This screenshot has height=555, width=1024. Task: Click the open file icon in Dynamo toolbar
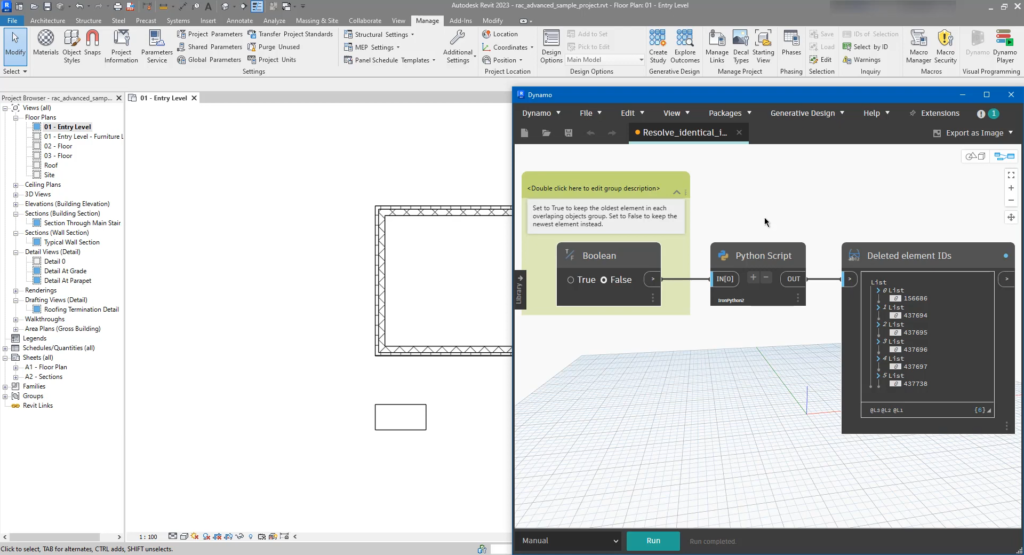click(546, 133)
